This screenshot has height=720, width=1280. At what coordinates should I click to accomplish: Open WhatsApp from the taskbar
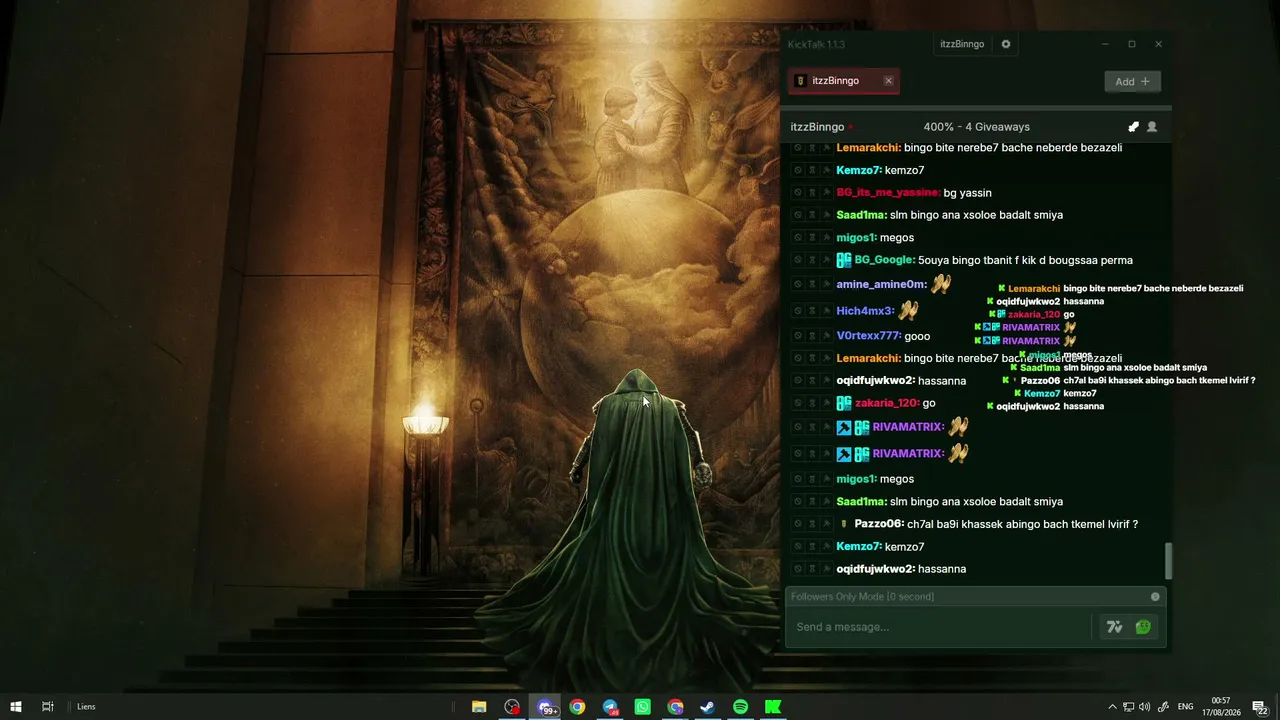[643, 707]
